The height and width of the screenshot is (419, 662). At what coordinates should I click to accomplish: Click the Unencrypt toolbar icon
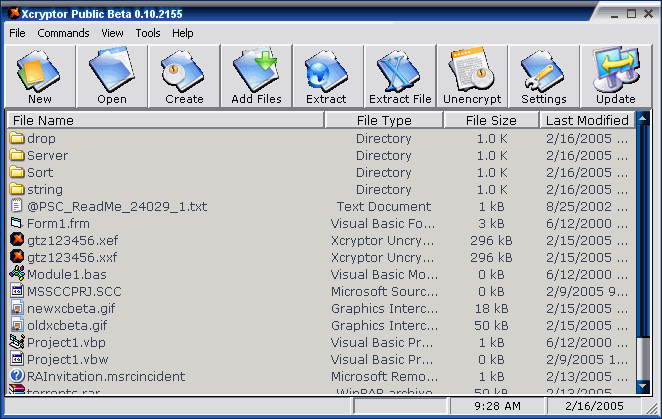pos(472,76)
